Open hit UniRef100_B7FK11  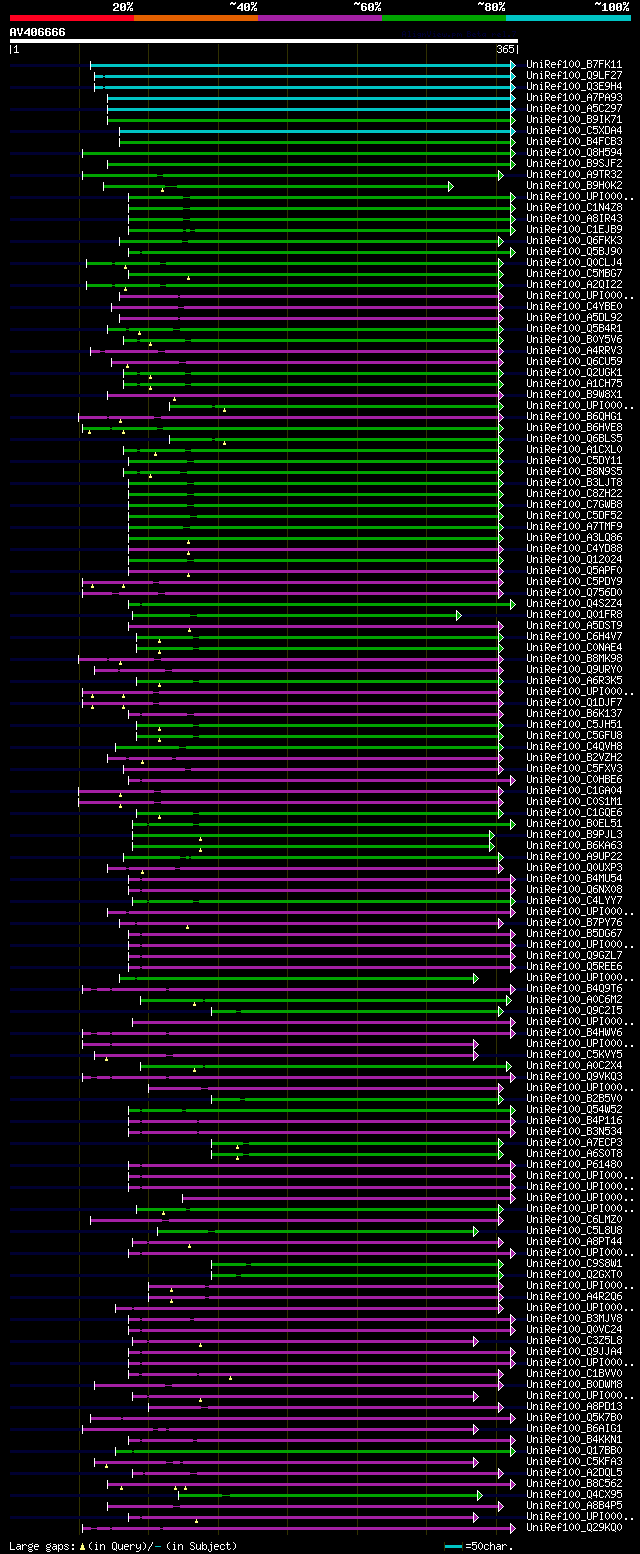[x=574, y=64]
